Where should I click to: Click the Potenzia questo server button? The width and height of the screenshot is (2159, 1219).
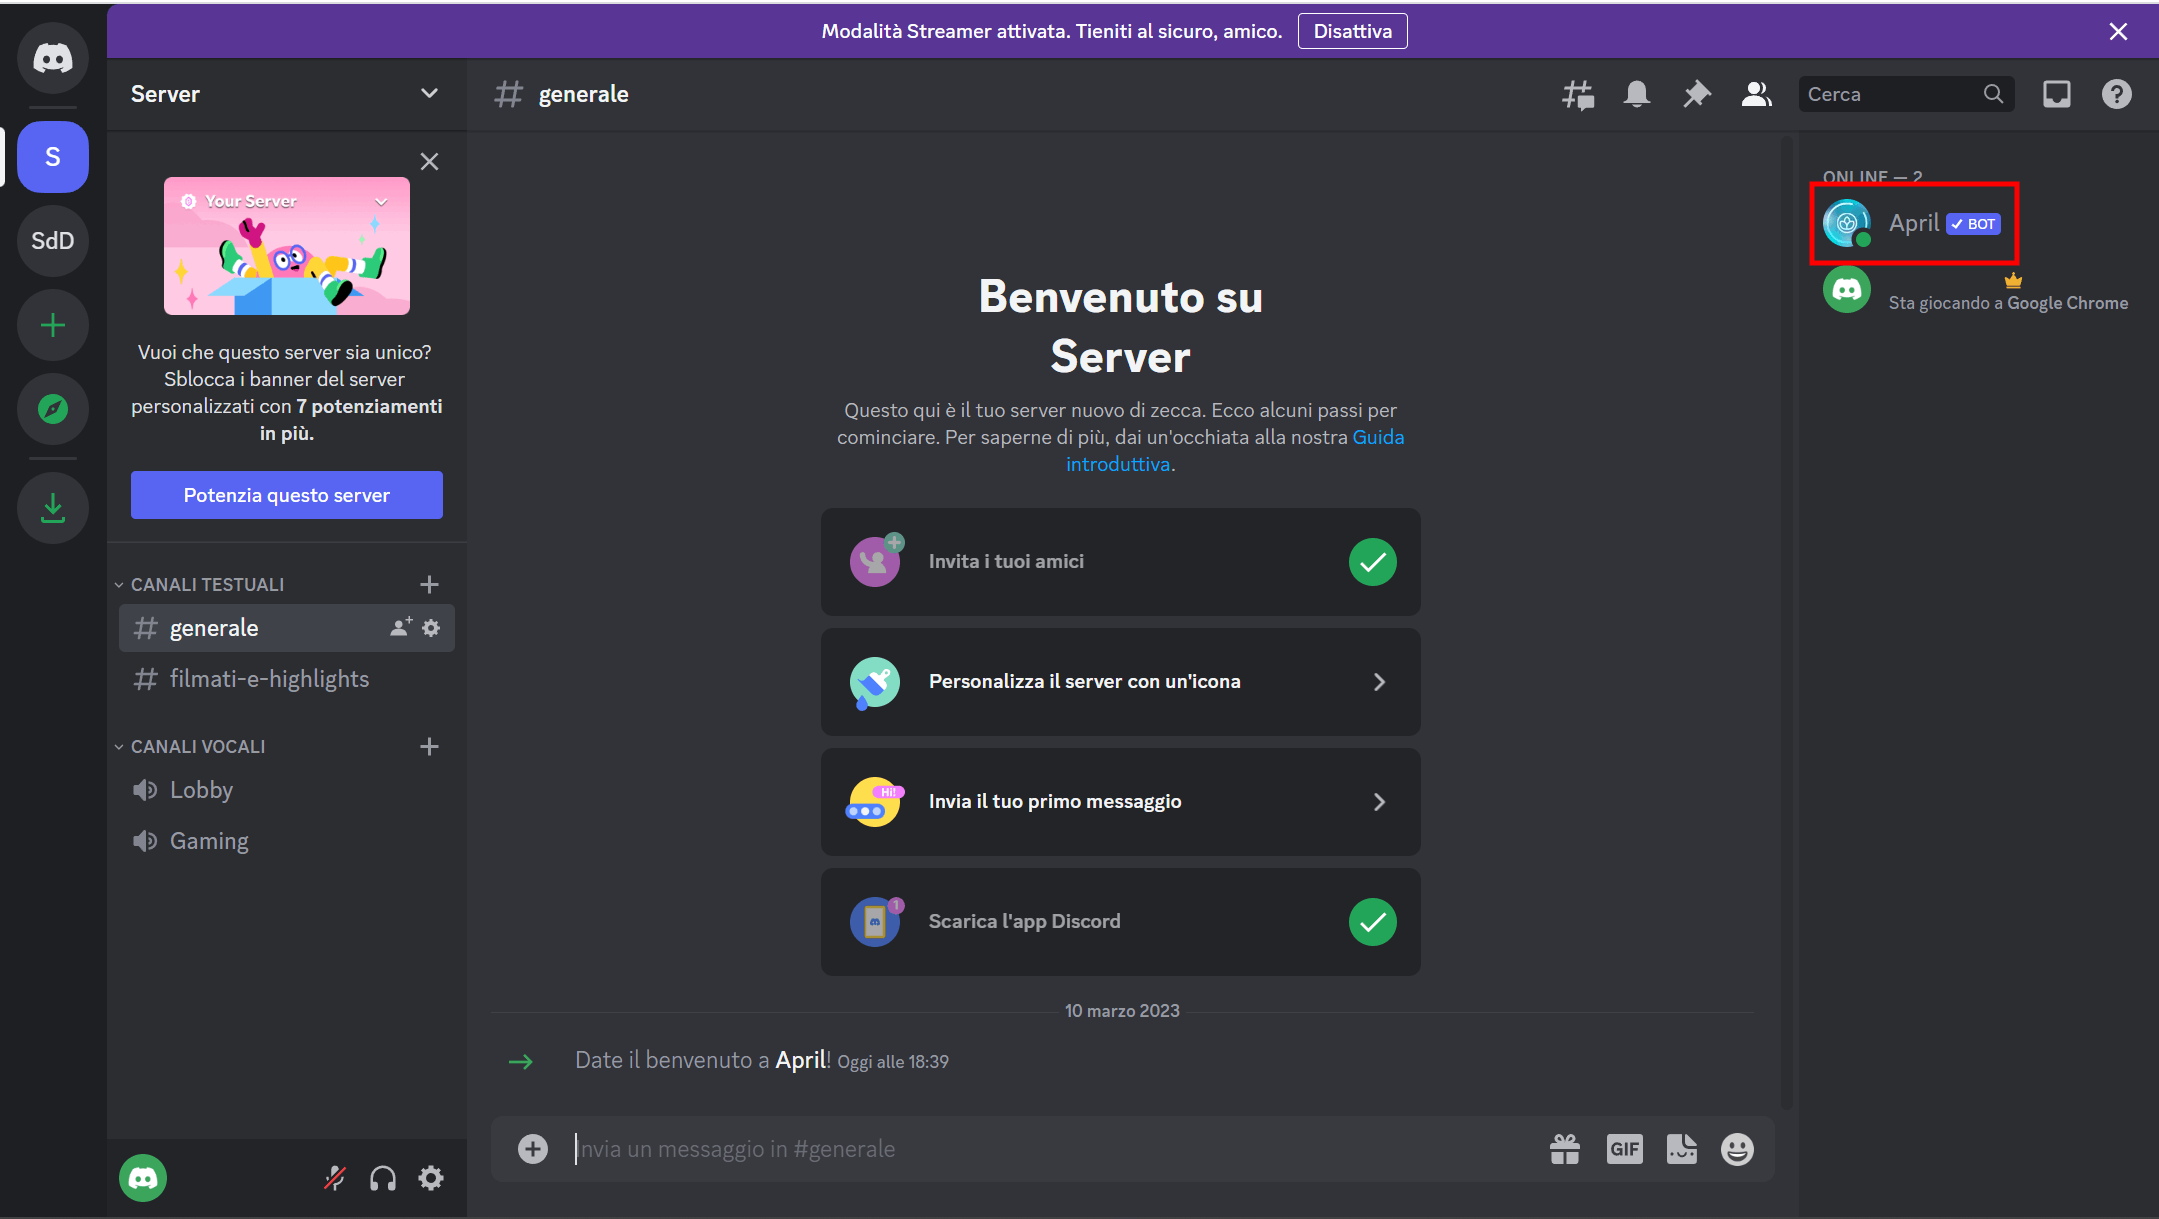(x=287, y=495)
